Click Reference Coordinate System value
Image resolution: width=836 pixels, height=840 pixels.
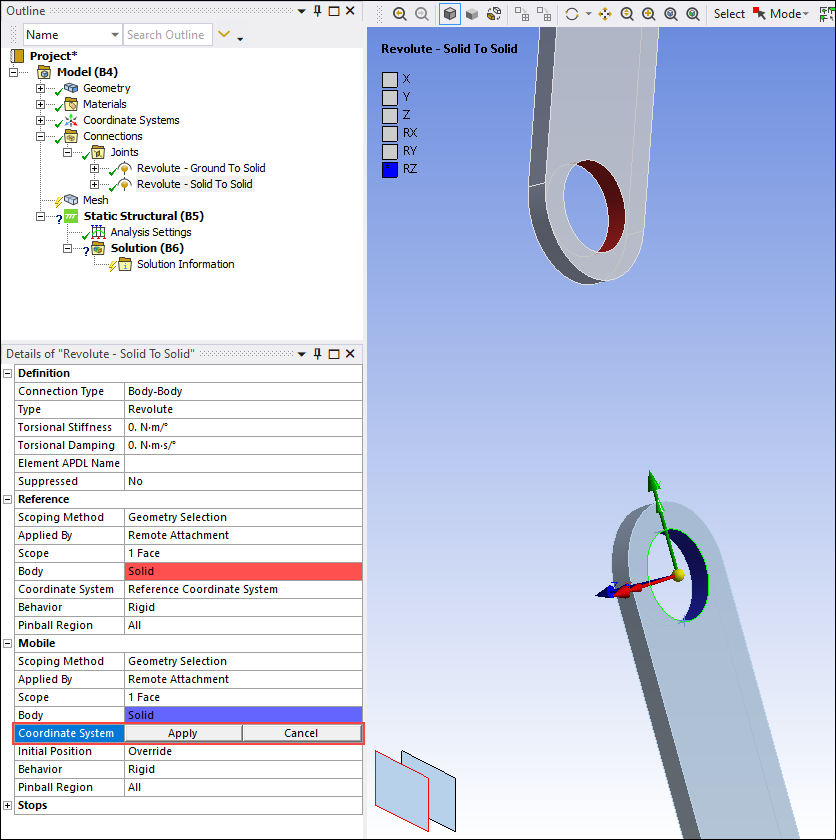[243, 589]
